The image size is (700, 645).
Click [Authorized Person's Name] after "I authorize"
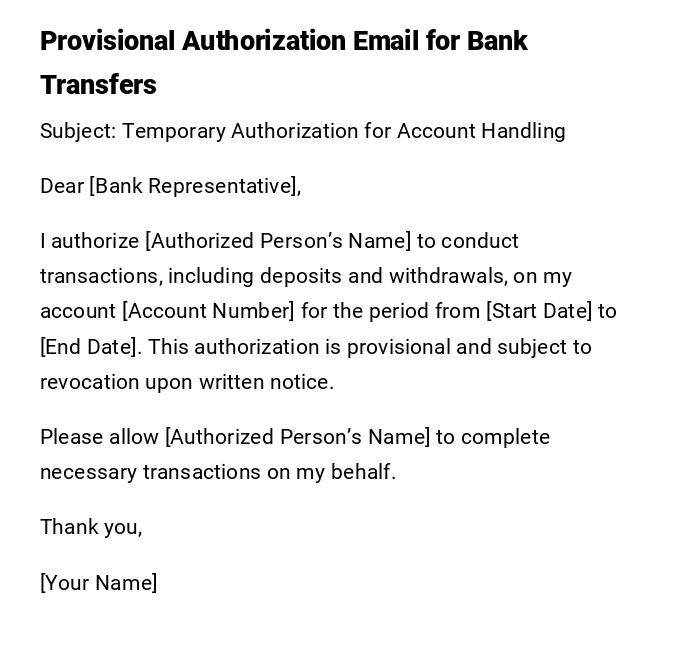pyautogui.click(x=278, y=241)
